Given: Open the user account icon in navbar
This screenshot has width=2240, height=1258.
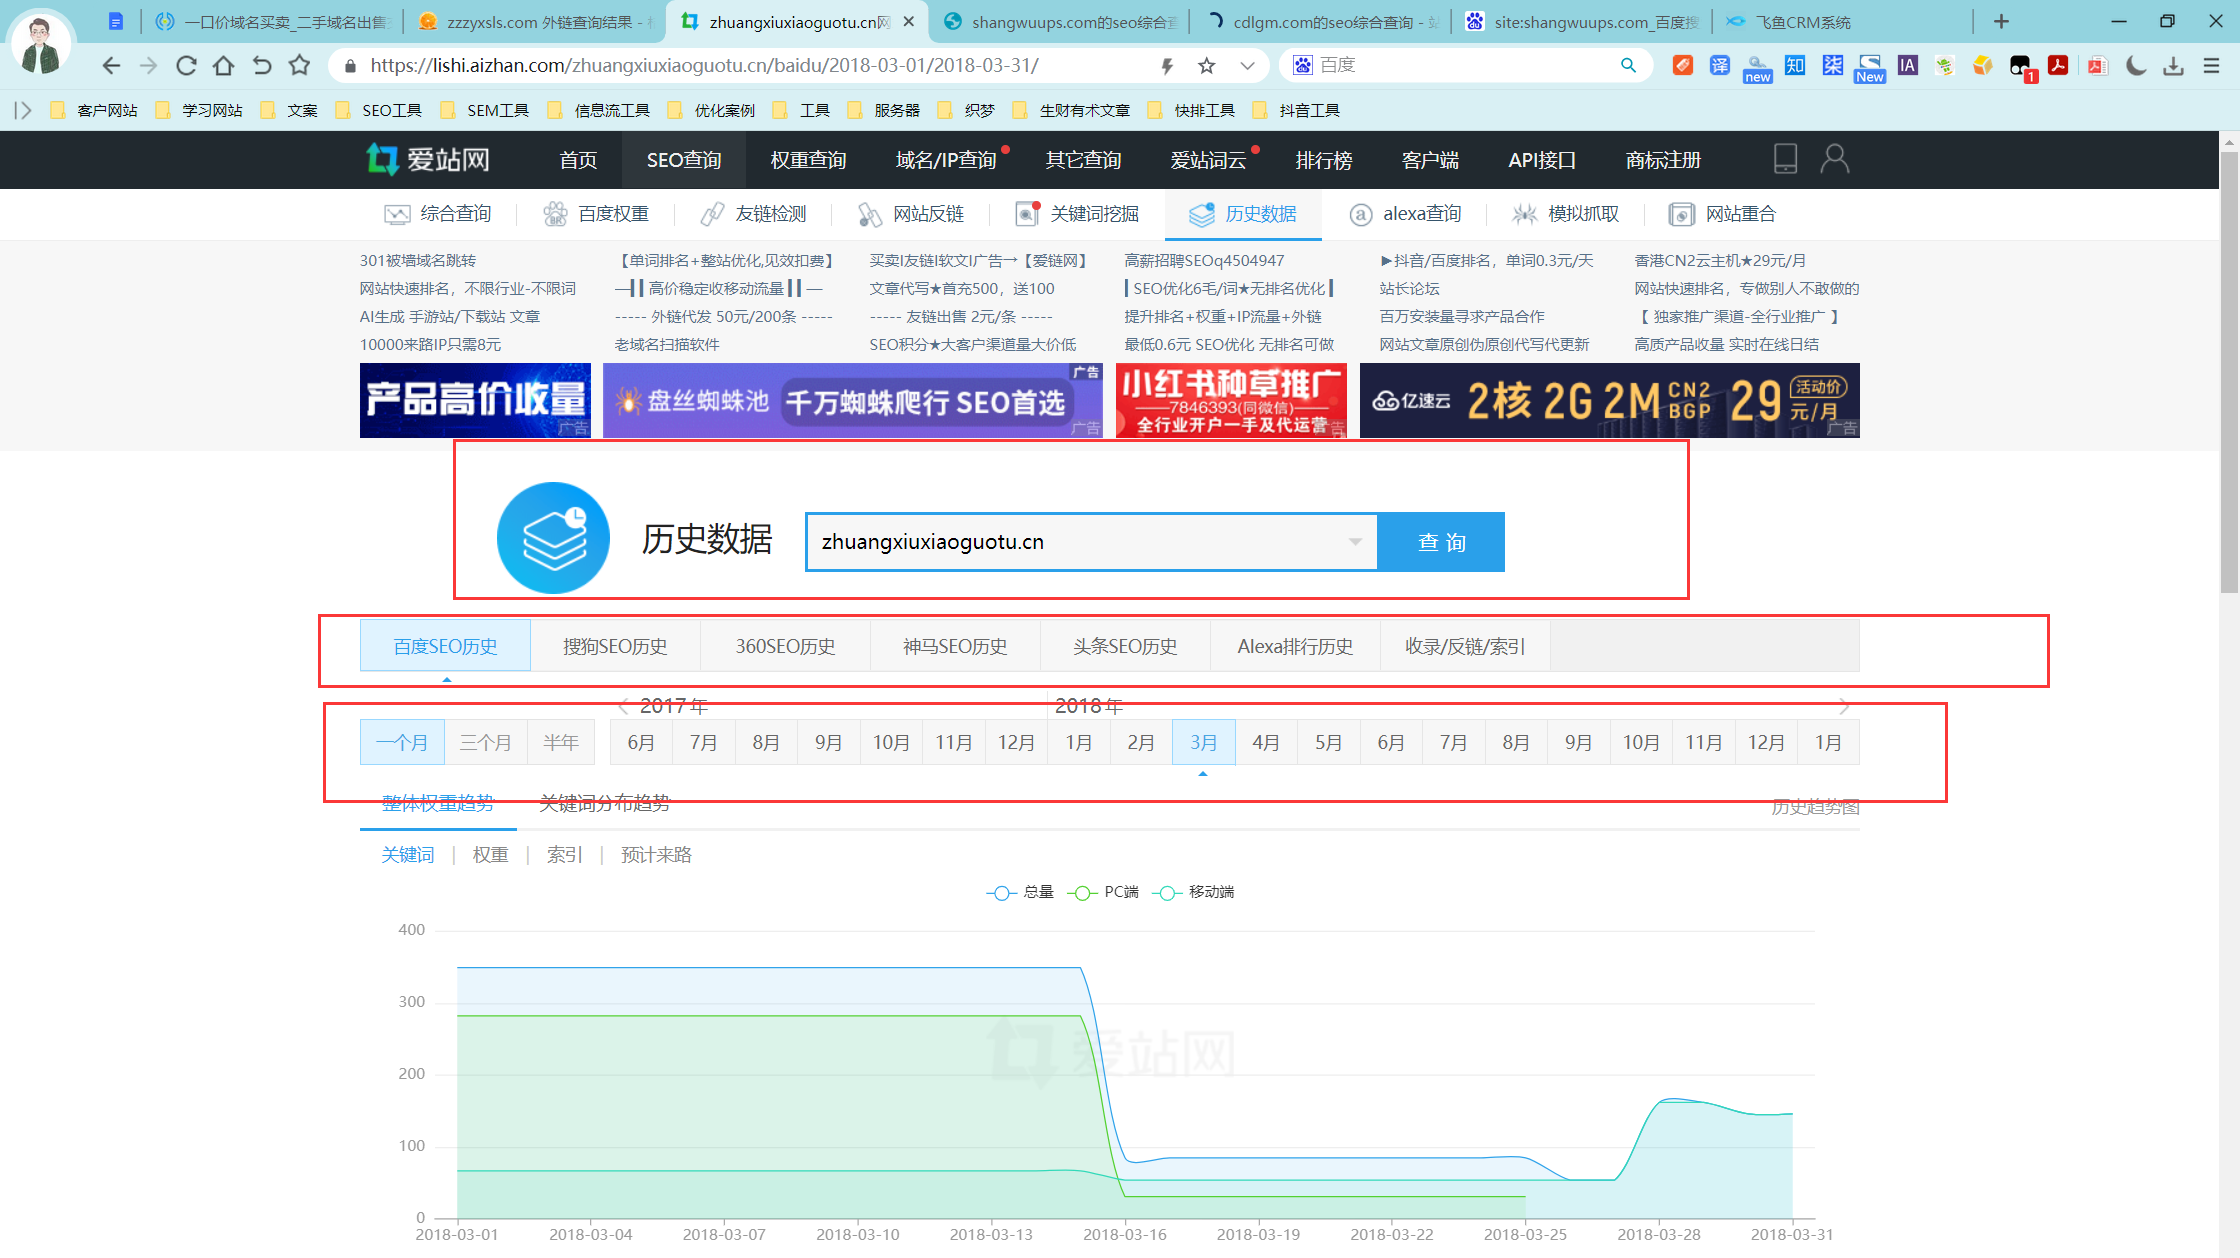Looking at the screenshot, I should point(1835,158).
